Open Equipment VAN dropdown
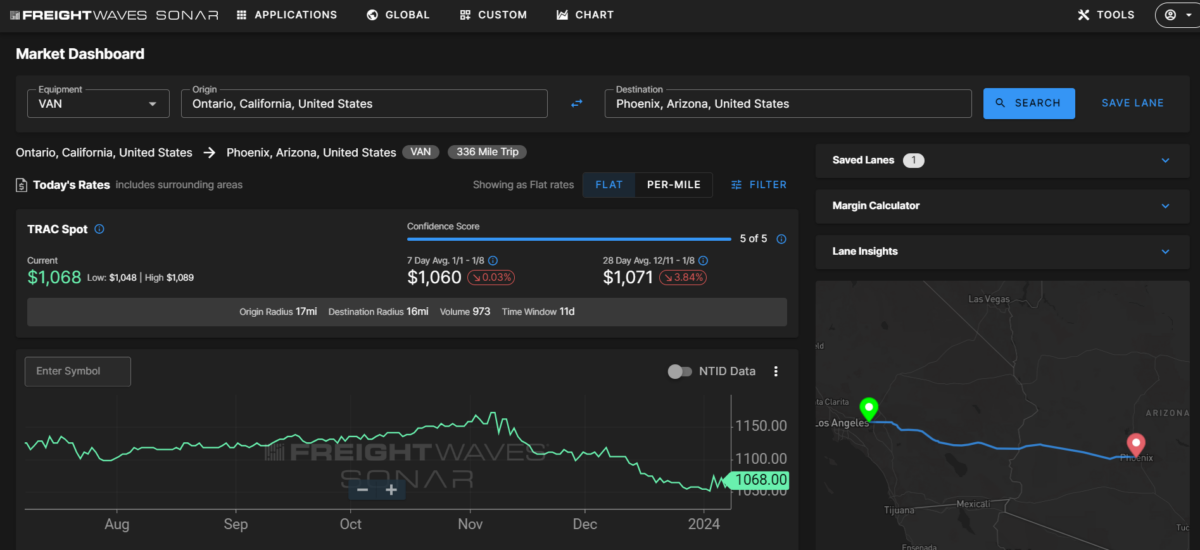 pyautogui.click(x=98, y=104)
